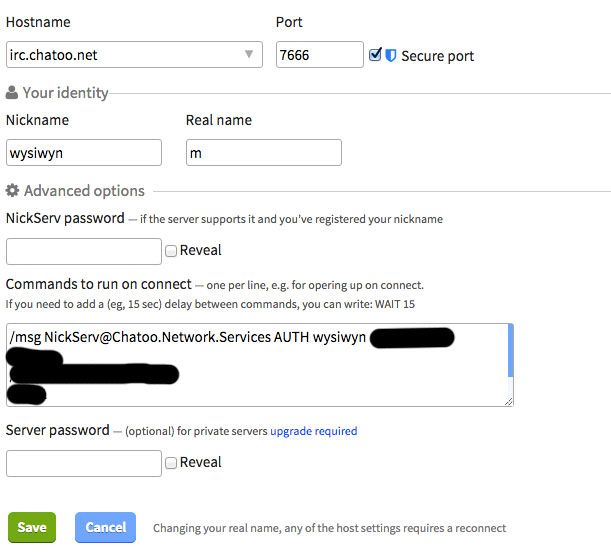Cancel the settings changes
The width and height of the screenshot is (611, 552).
[105, 527]
